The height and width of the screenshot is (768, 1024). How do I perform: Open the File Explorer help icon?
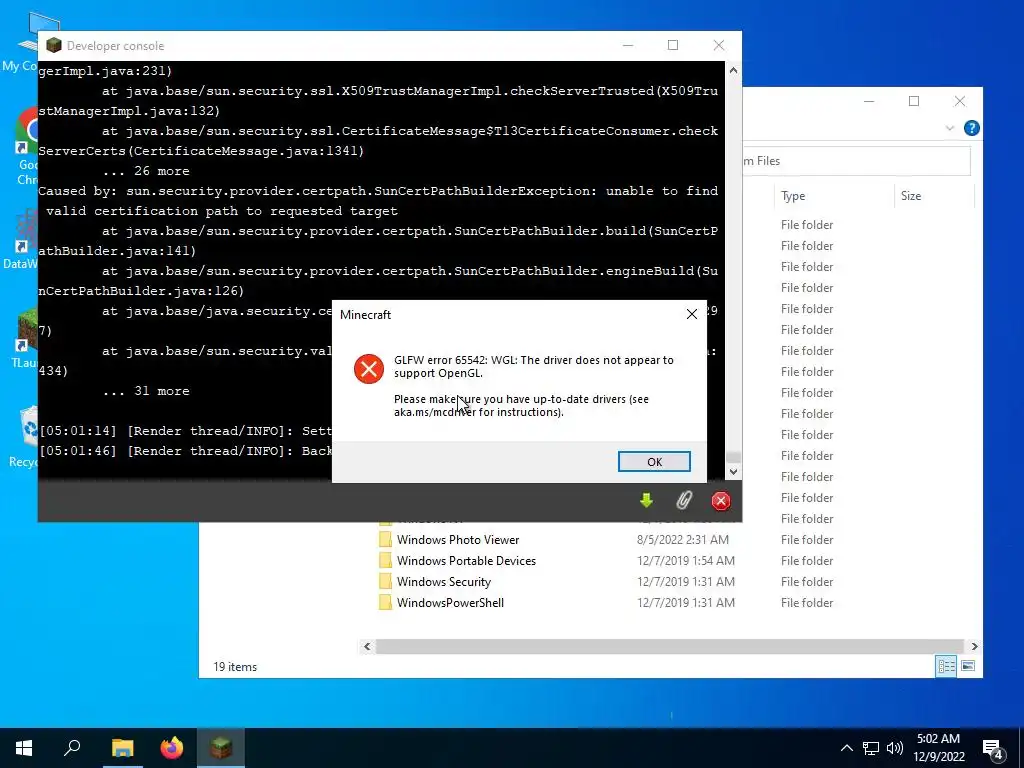[x=972, y=128]
